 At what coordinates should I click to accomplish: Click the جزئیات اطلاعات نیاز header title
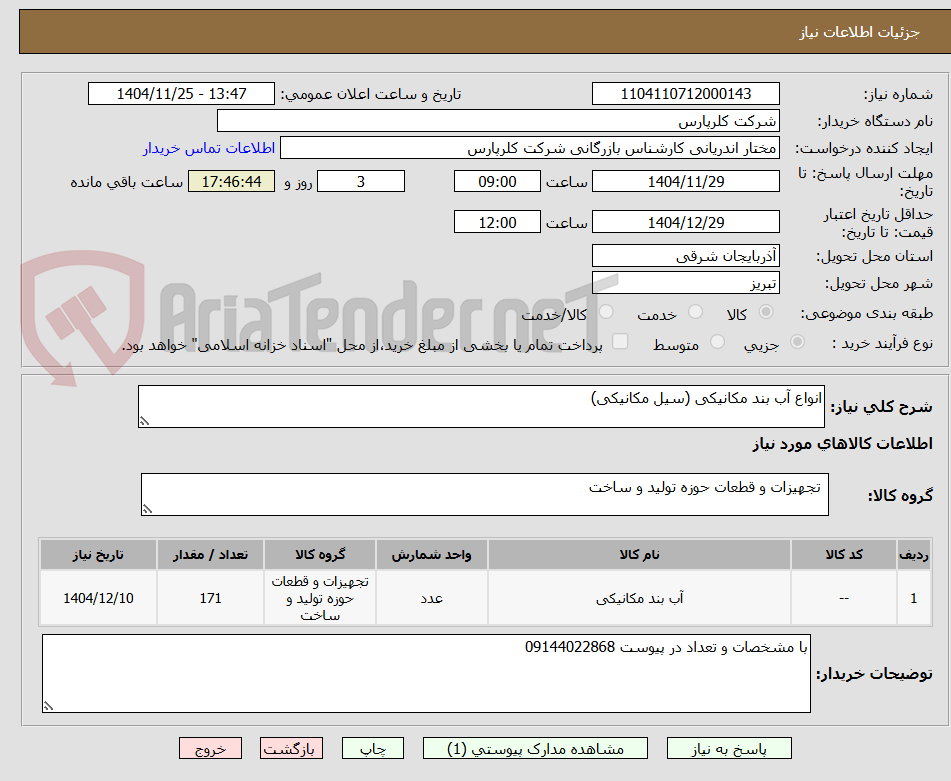[859, 32]
